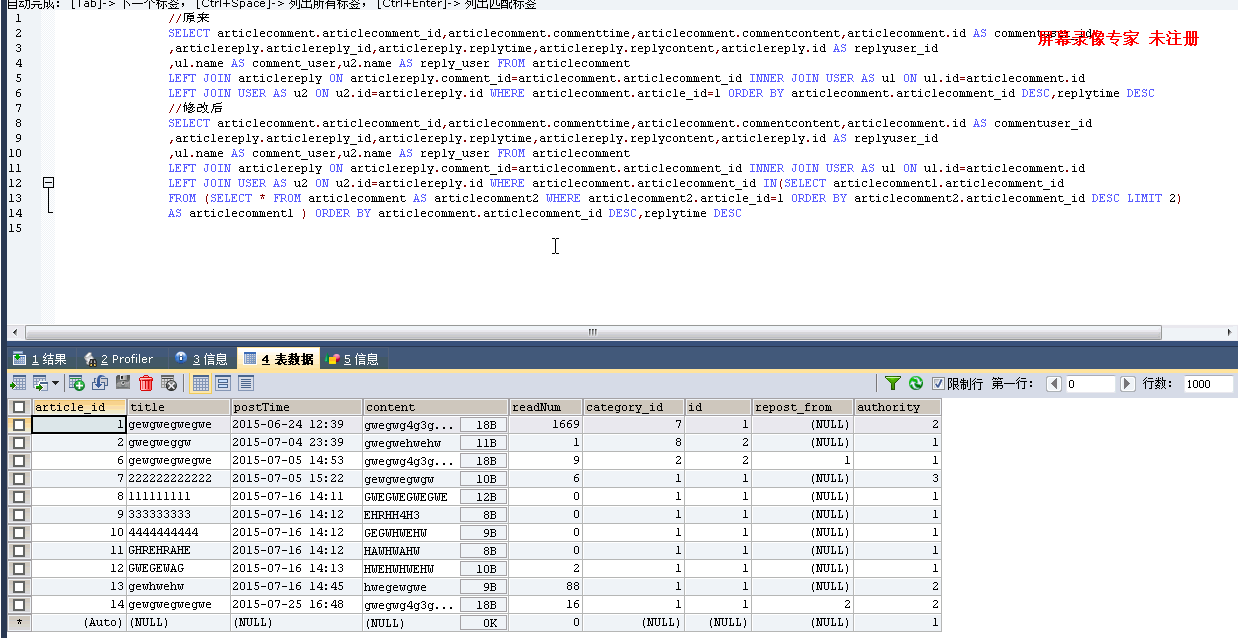Check the row checkbox for title 333333333
The width and height of the screenshot is (1238, 638).
pyautogui.click(x=18, y=514)
